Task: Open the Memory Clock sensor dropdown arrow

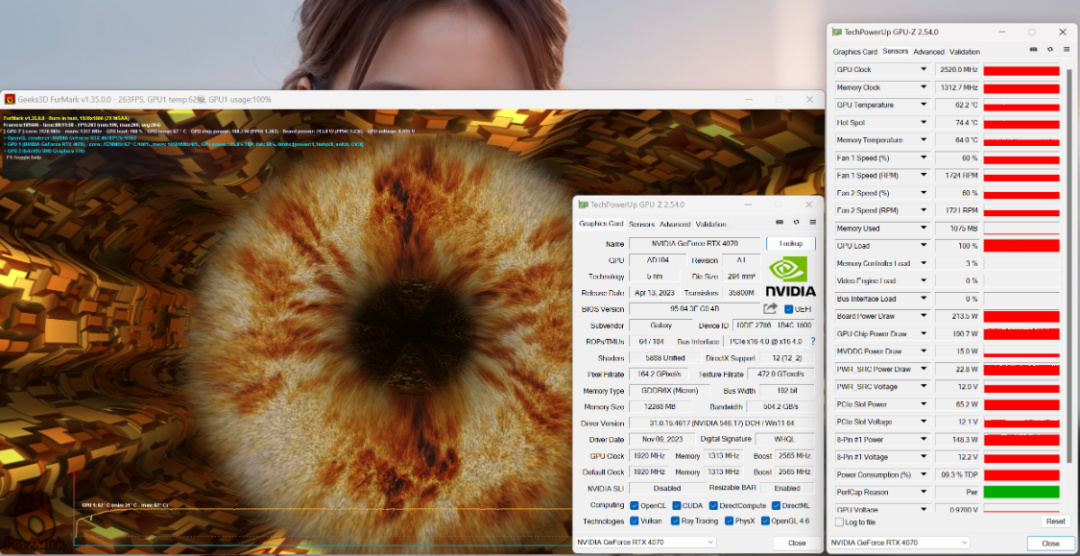Action: pos(923,87)
